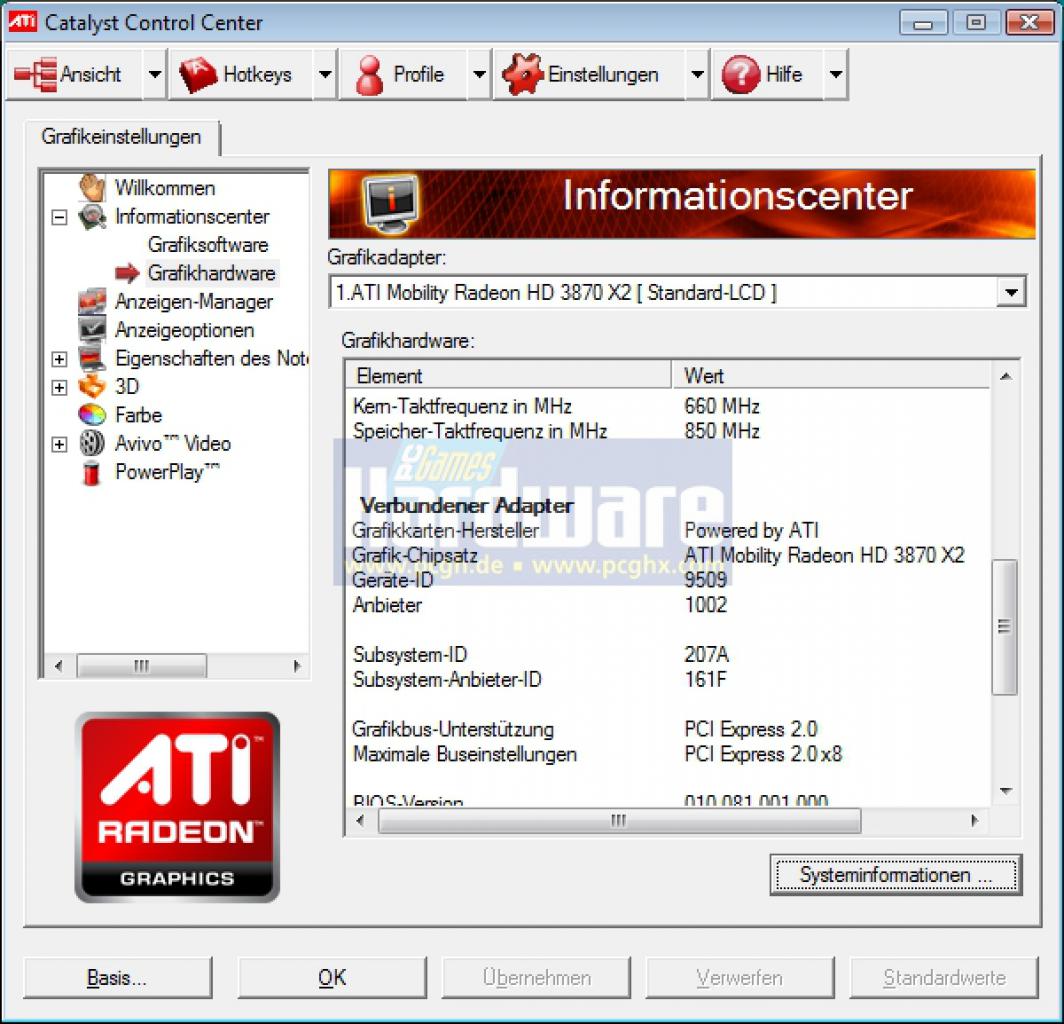Image resolution: width=1064 pixels, height=1024 pixels.
Task: Select Grafiksoftware in the tree
Action: 208,244
